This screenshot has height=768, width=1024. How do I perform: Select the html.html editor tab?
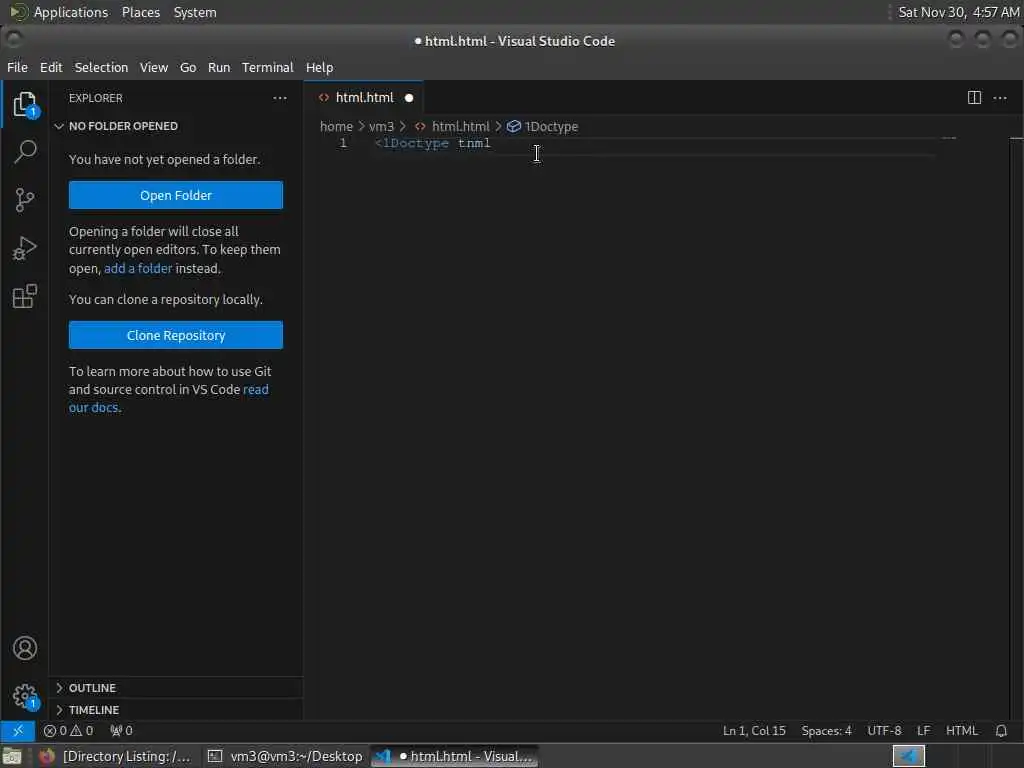(364, 98)
